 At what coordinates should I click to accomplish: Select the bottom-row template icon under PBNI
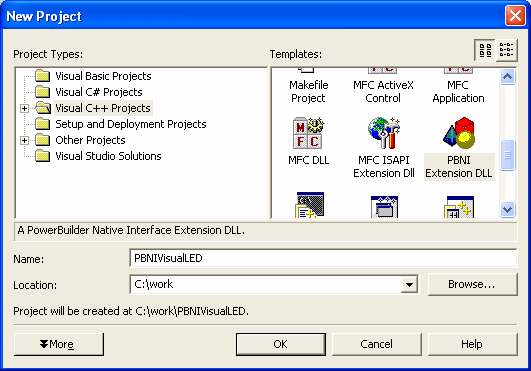tap(459, 206)
